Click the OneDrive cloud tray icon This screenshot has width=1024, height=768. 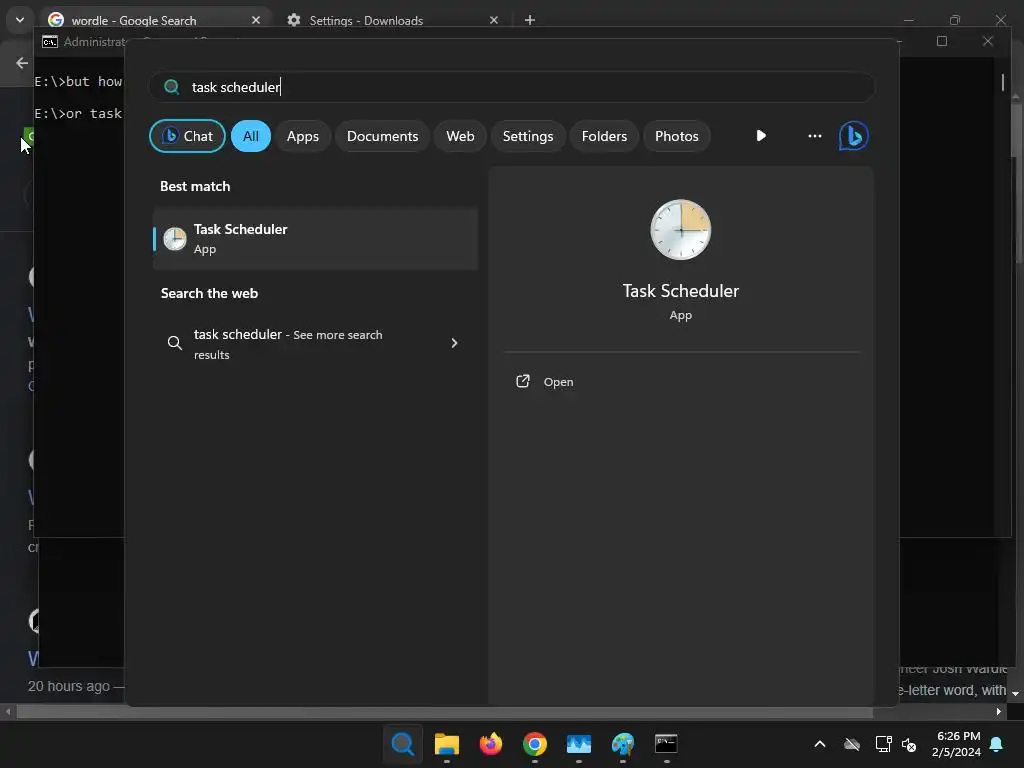(852, 744)
